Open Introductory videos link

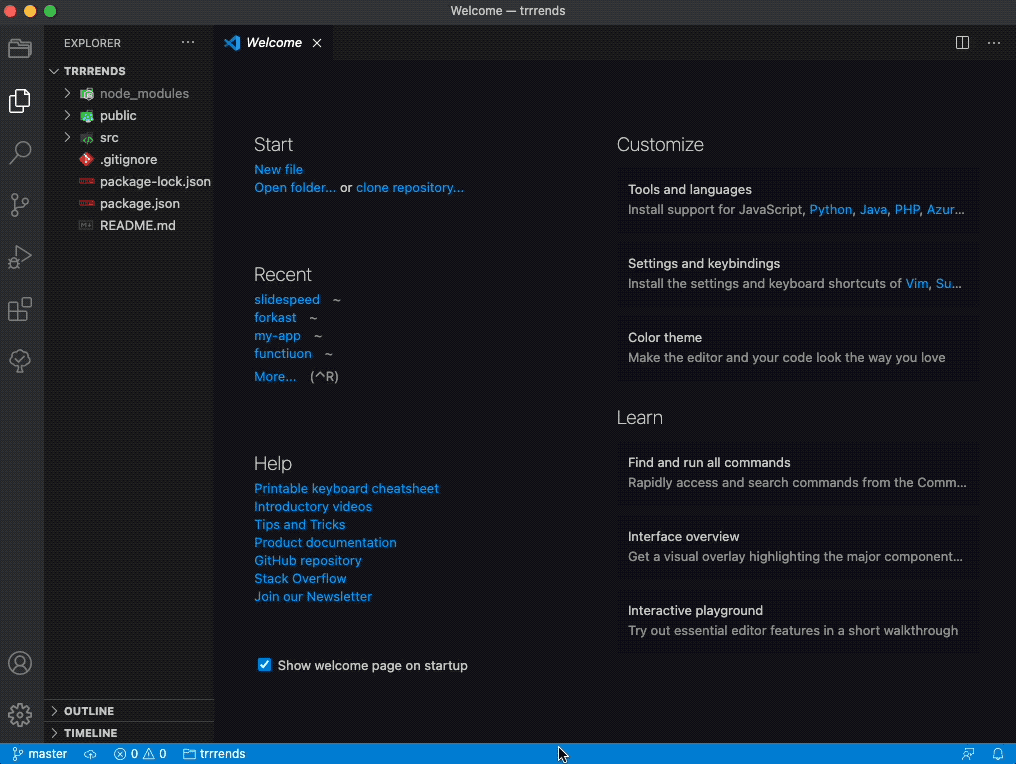313,507
